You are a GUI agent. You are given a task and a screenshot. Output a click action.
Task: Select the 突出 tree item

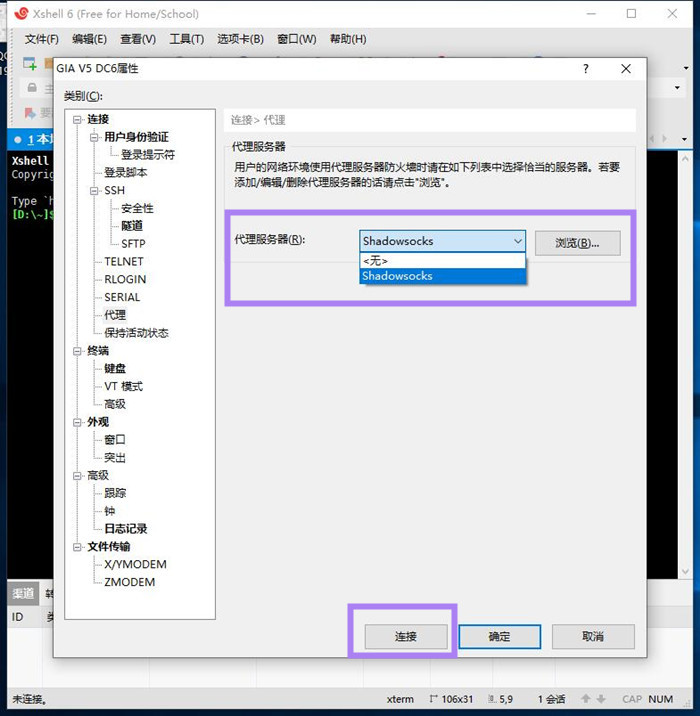[x=115, y=458]
